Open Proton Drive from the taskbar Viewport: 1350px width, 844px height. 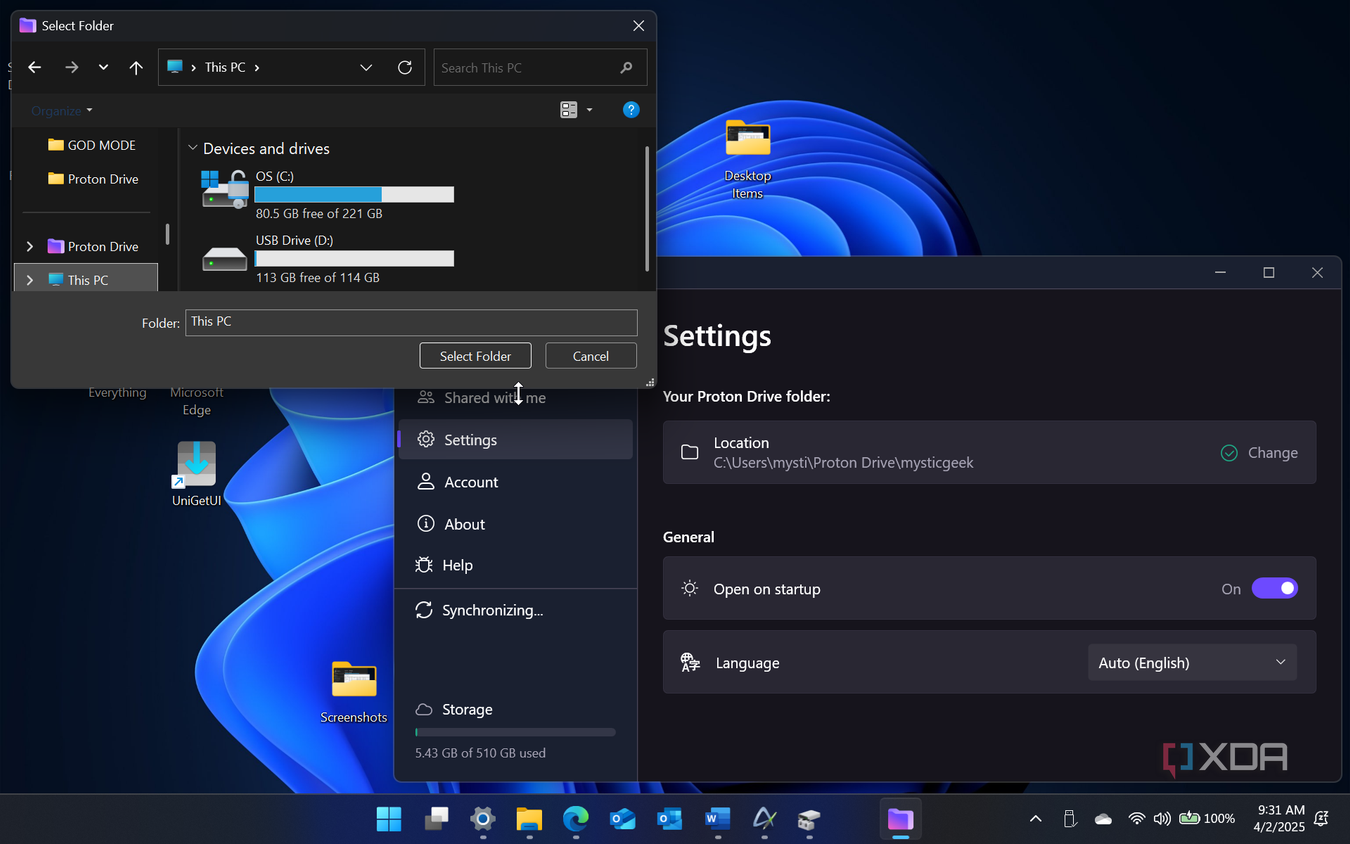click(x=900, y=819)
